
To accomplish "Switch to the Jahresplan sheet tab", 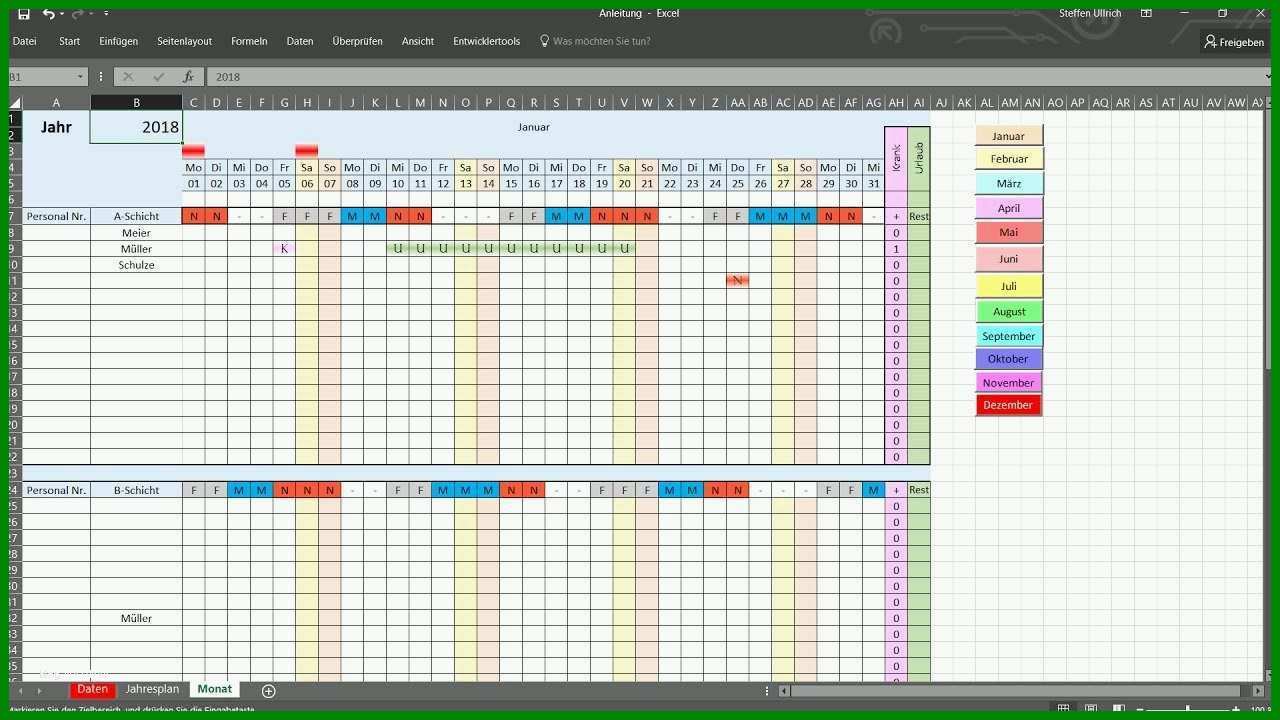I will point(152,689).
